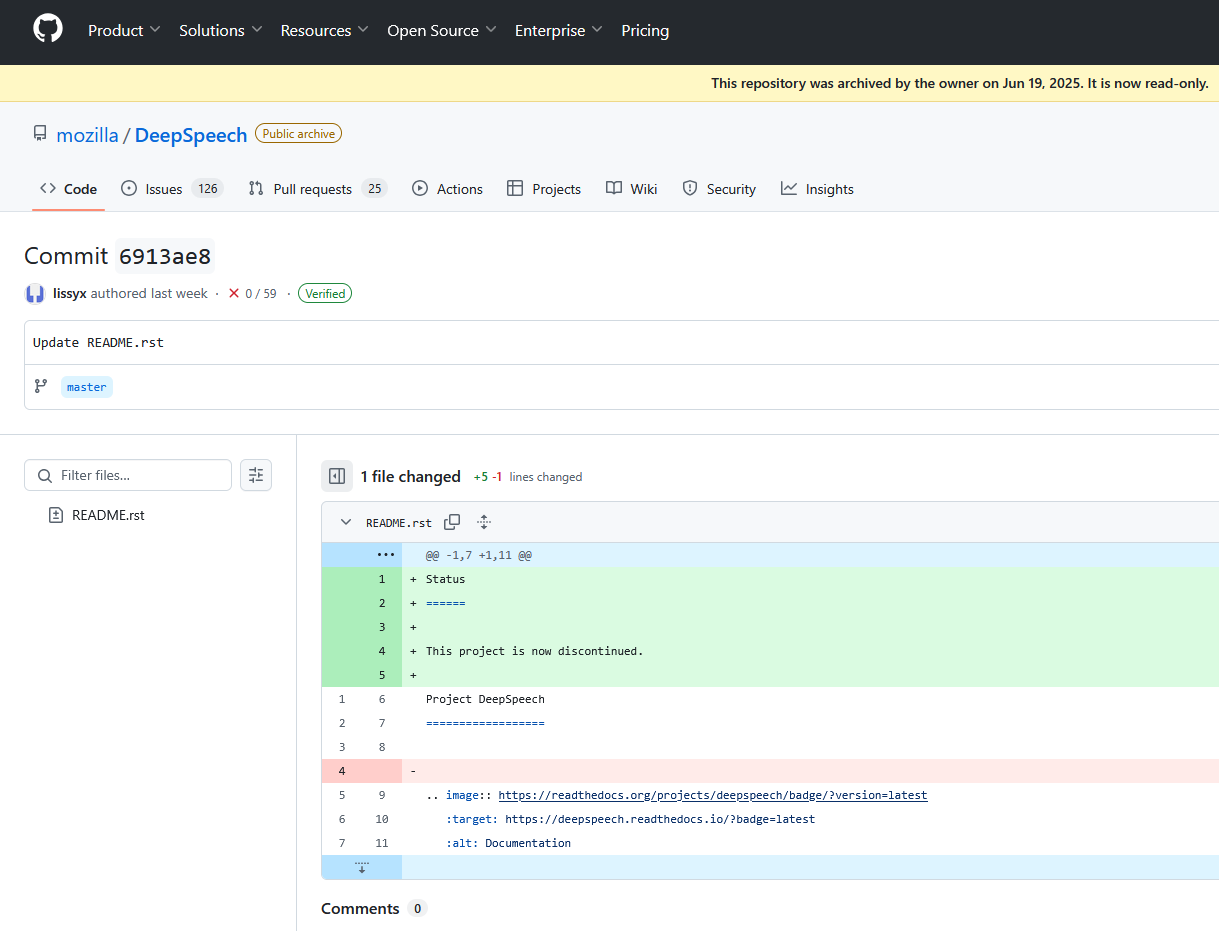Click the Issues count badge 126
Image resolution: width=1219 pixels, height=931 pixels.
207,189
